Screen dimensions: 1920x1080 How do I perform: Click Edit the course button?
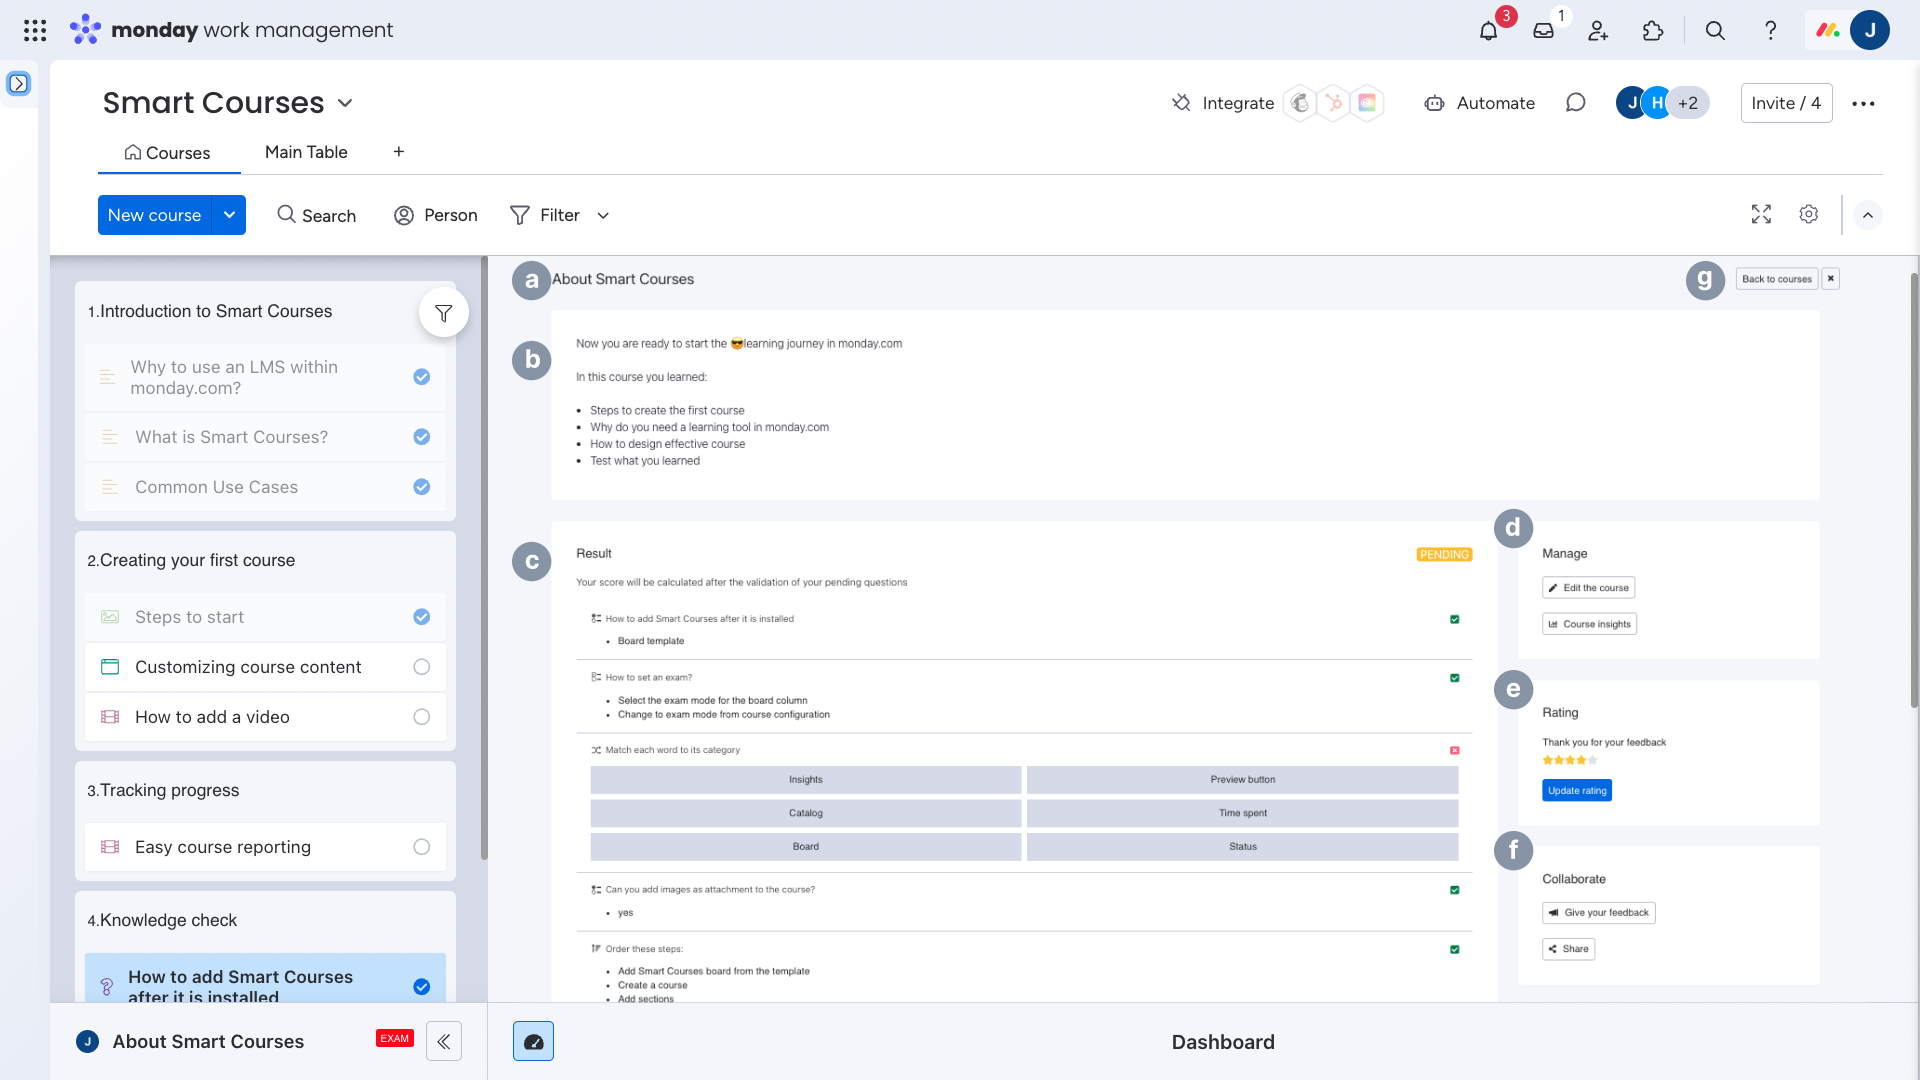[1588, 588]
